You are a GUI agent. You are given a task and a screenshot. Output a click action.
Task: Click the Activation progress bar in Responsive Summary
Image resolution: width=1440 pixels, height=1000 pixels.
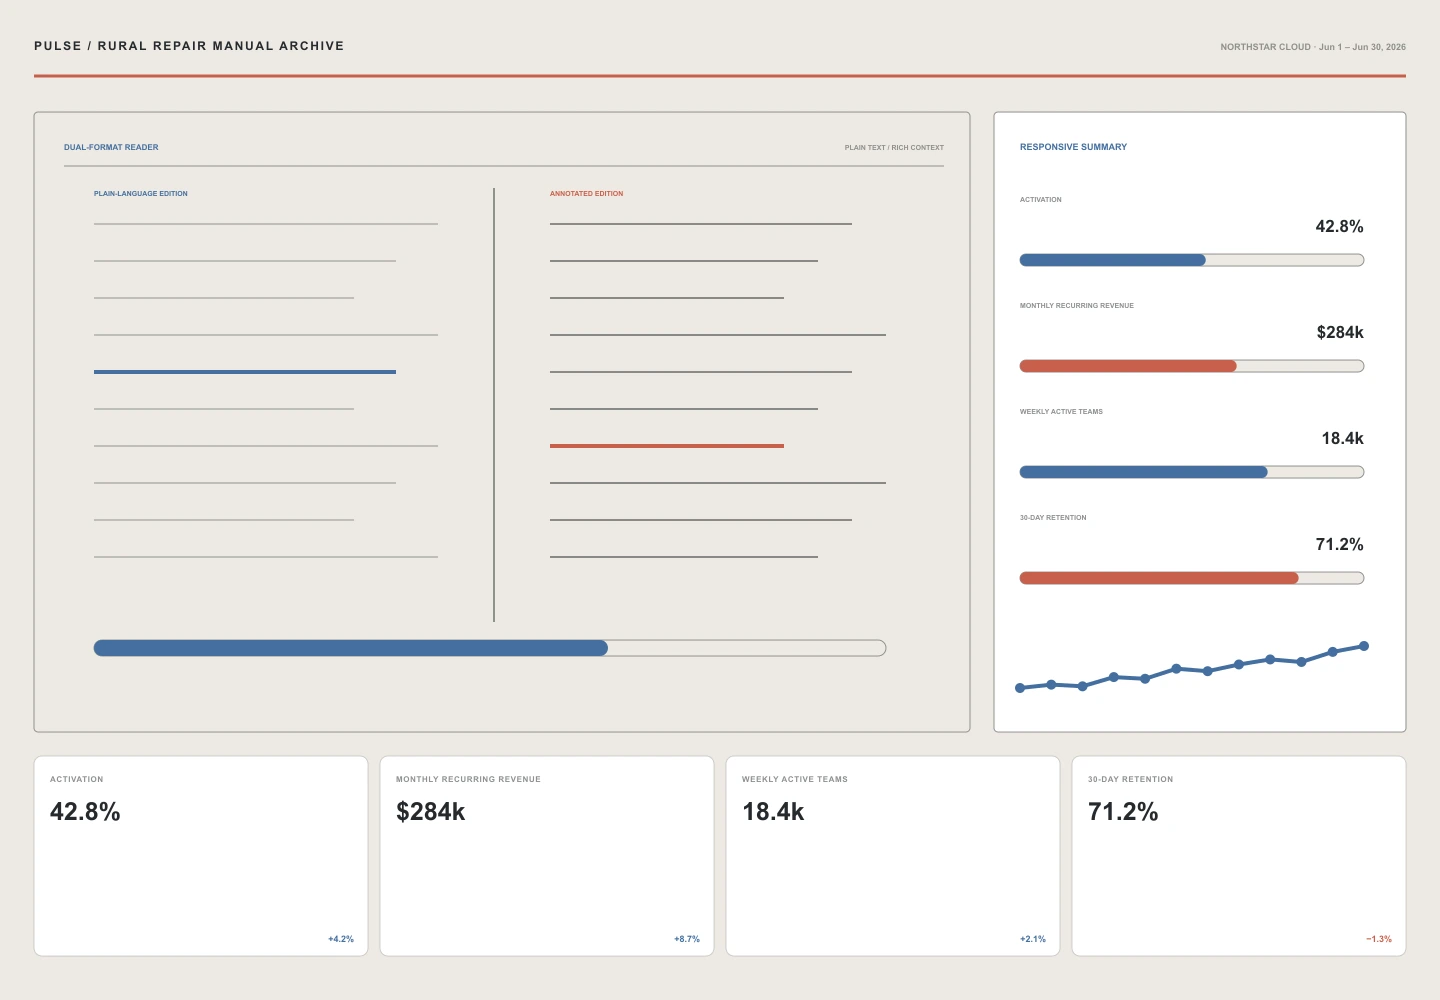click(x=1192, y=260)
